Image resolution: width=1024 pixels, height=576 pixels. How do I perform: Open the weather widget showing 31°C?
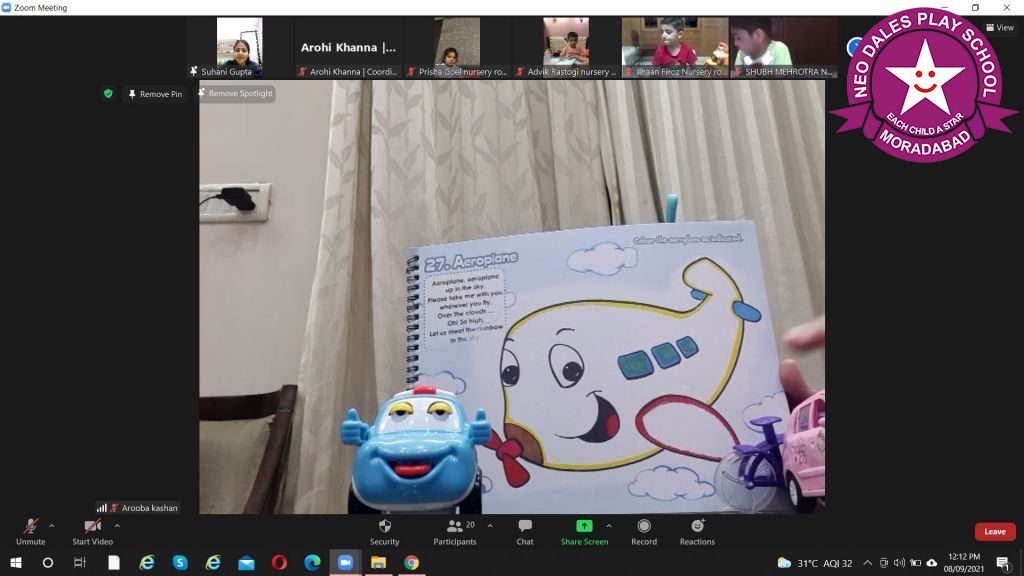[815, 563]
